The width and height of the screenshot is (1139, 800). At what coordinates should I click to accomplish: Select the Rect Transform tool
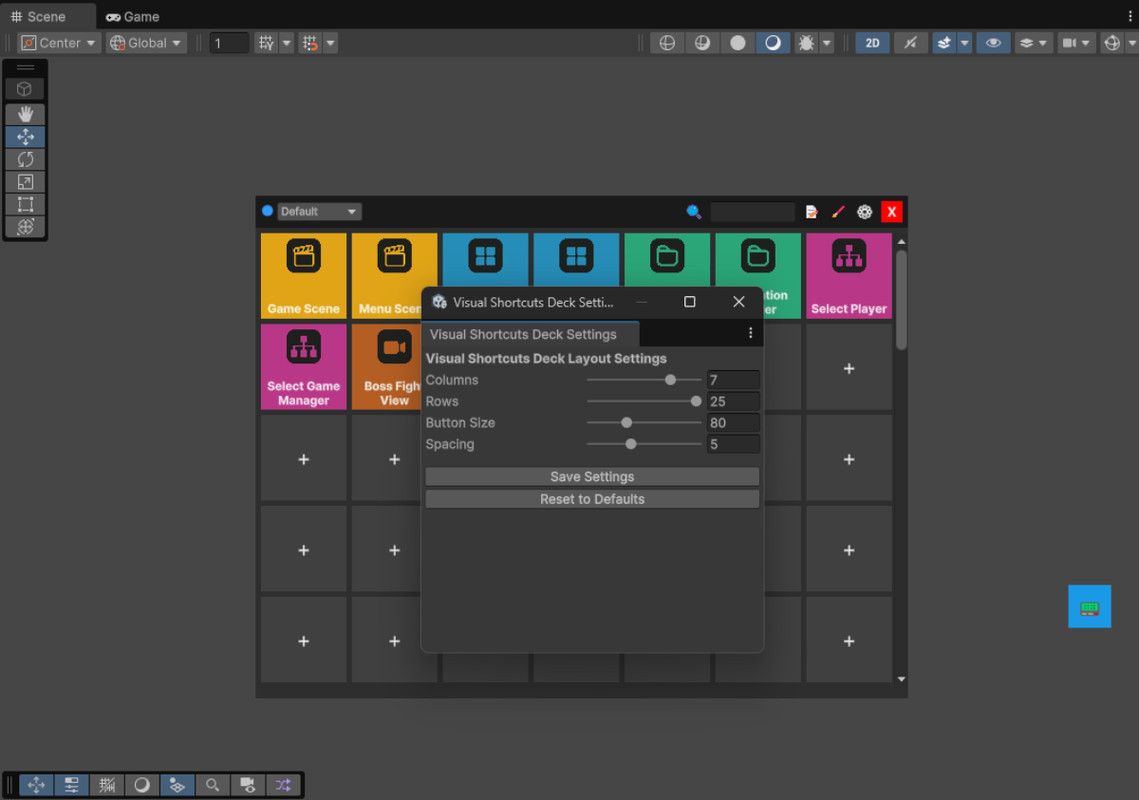pos(25,204)
